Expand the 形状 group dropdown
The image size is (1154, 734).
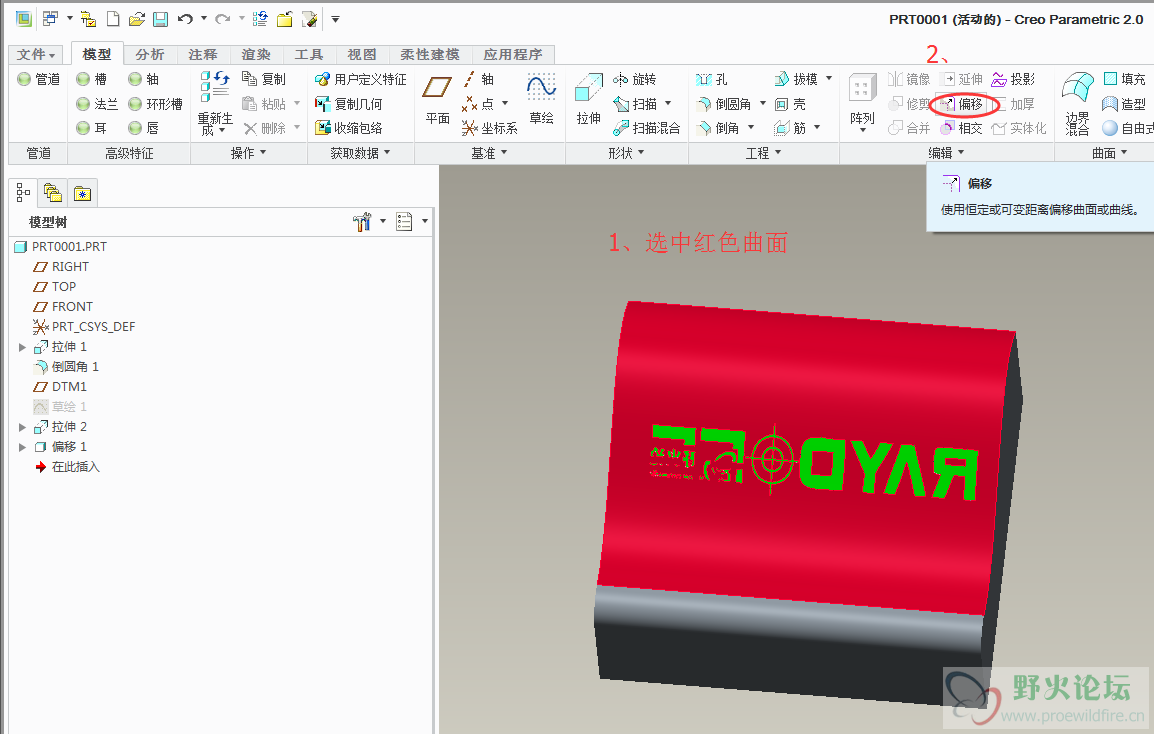point(627,153)
